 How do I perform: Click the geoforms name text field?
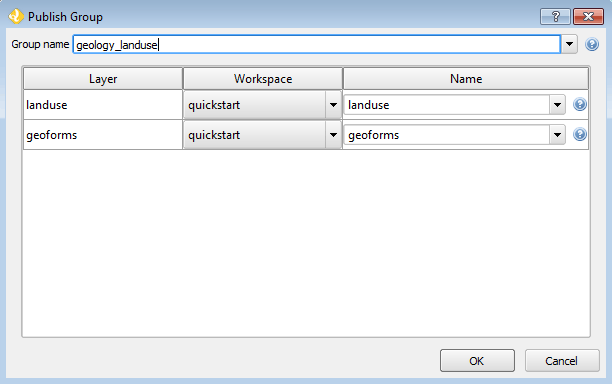447,135
